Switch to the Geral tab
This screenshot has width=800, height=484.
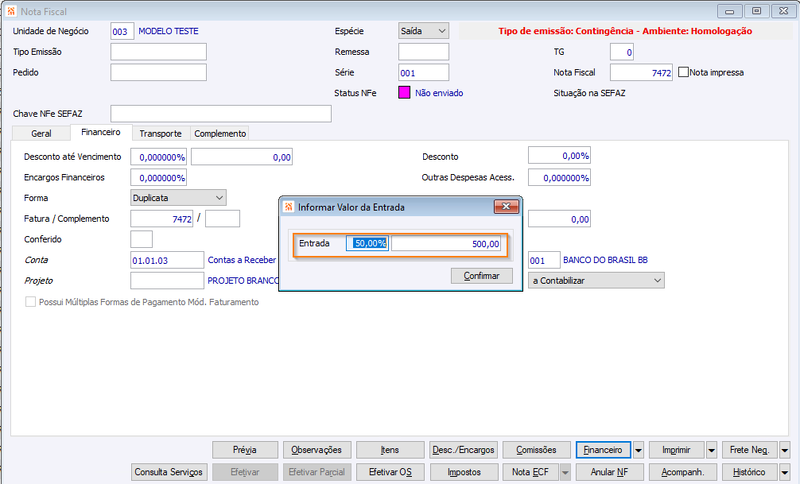[x=41, y=134]
